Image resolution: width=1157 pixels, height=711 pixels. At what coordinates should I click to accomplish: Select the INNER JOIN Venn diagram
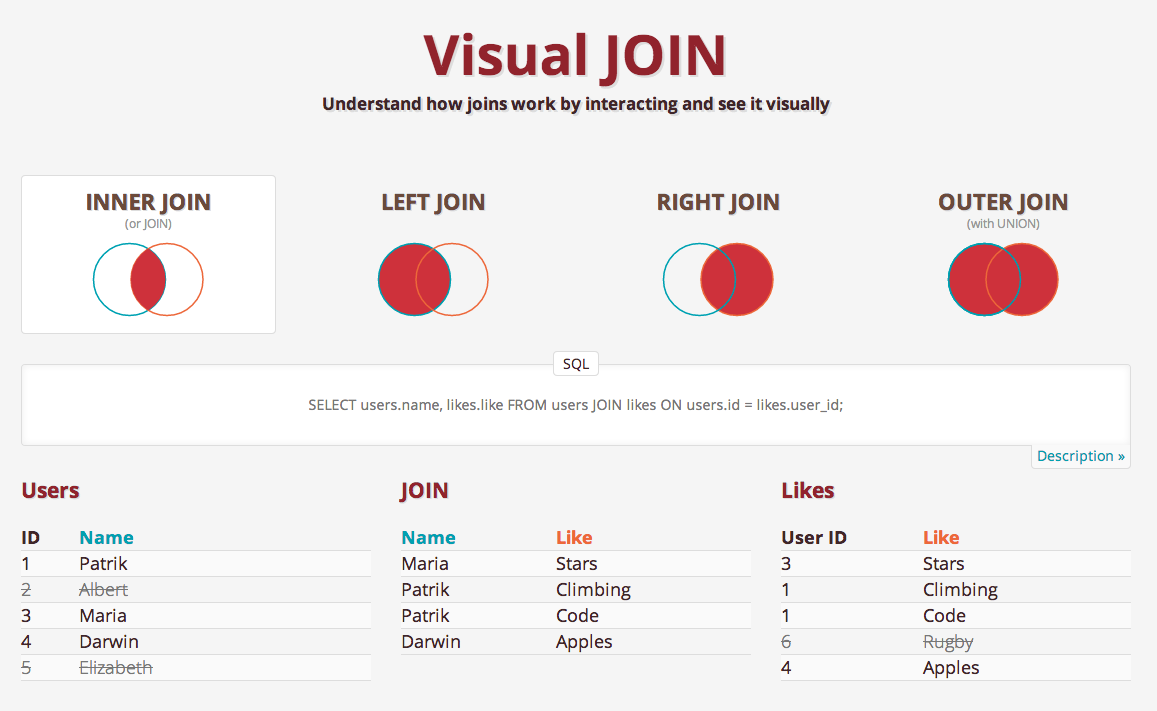tap(148, 279)
